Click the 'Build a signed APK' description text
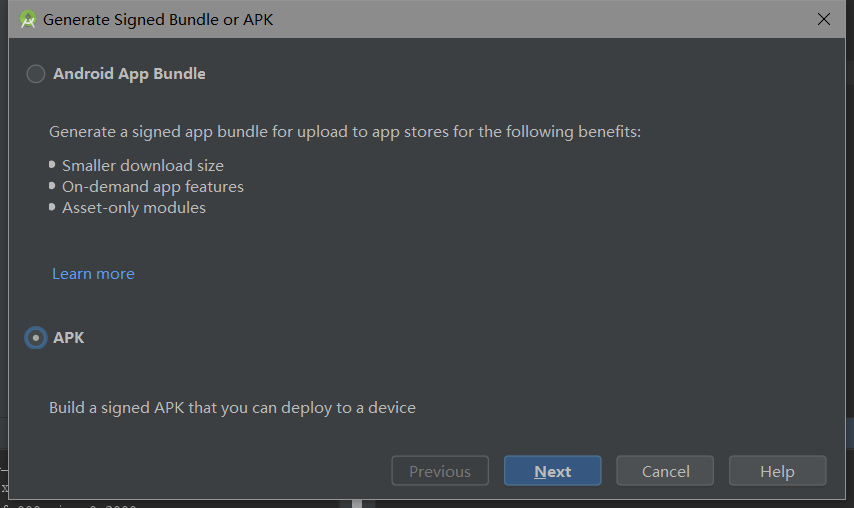This screenshot has height=508, width=854. [232, 408]
